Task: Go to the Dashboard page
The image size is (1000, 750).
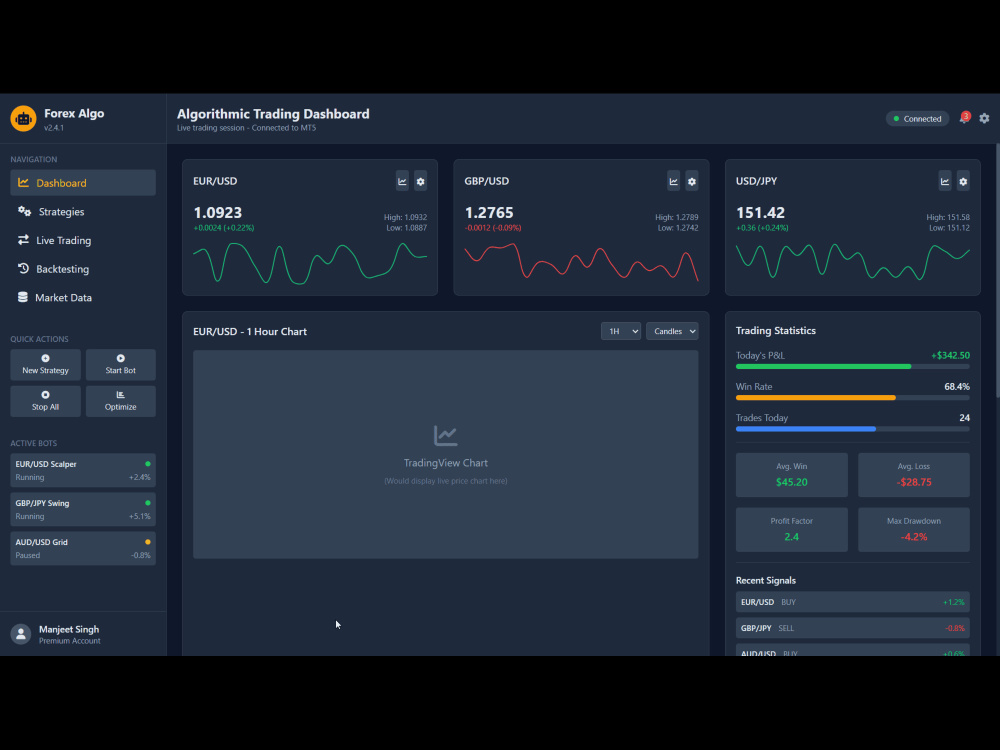Action: (83, 183)
